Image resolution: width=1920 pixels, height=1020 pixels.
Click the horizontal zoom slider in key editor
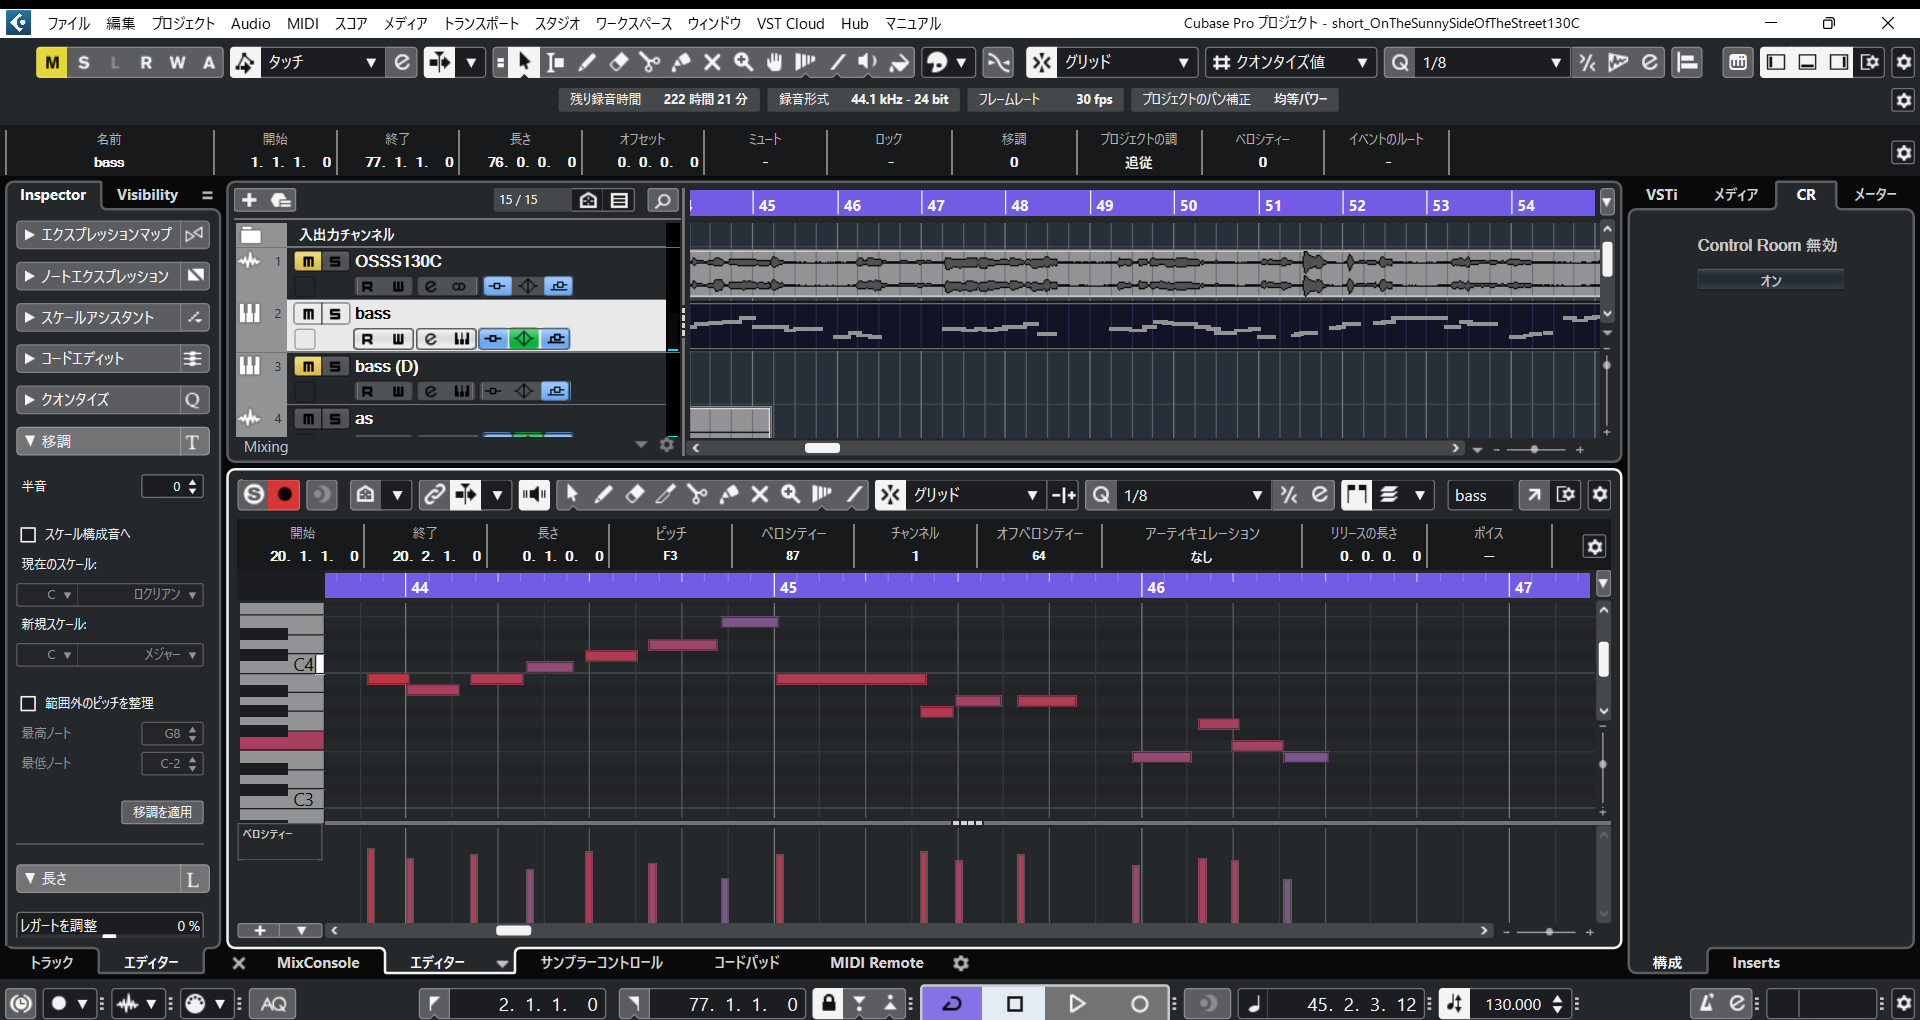click(x=1548, y=932)
